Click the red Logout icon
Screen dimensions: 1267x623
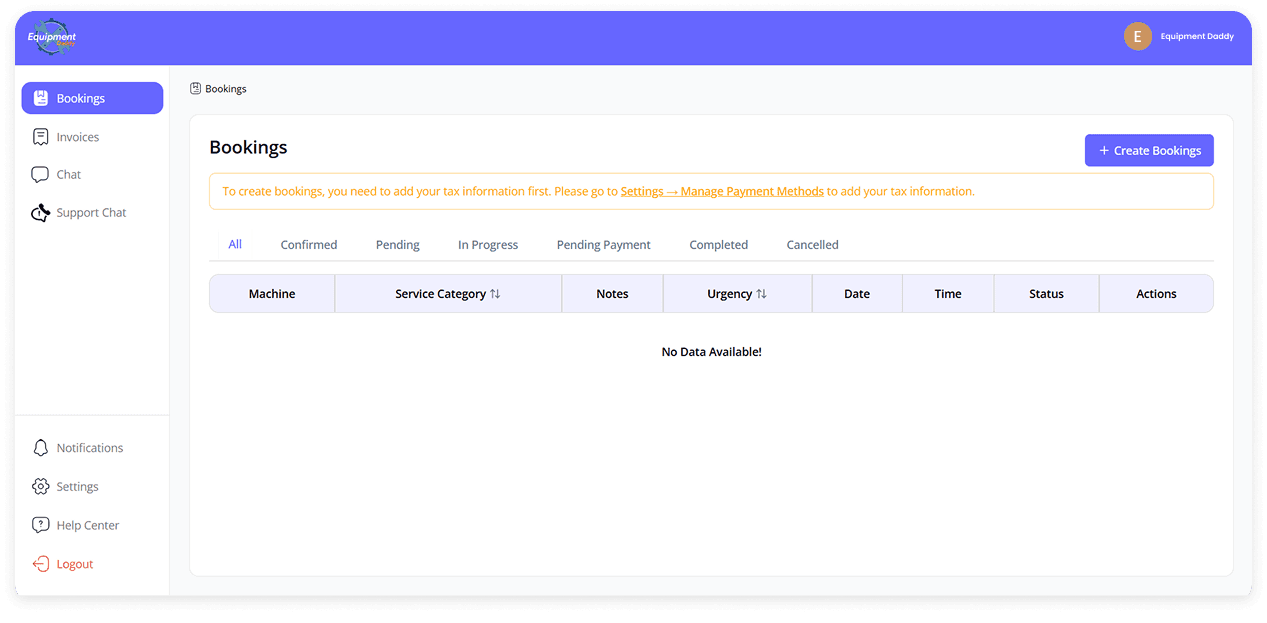coord(41,564)
